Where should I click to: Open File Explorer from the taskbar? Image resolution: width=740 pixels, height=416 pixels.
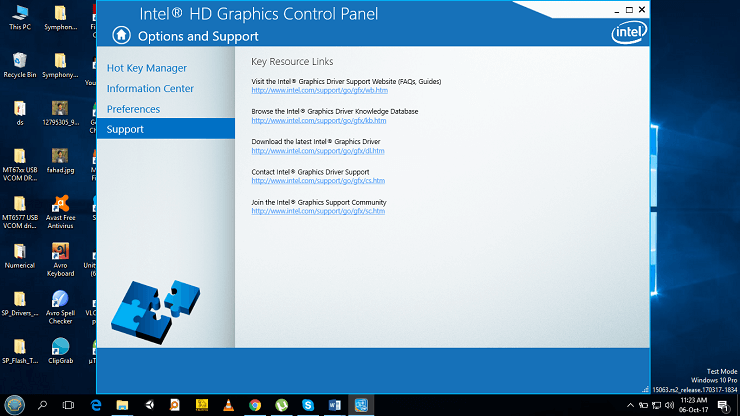tap(122, 405)
